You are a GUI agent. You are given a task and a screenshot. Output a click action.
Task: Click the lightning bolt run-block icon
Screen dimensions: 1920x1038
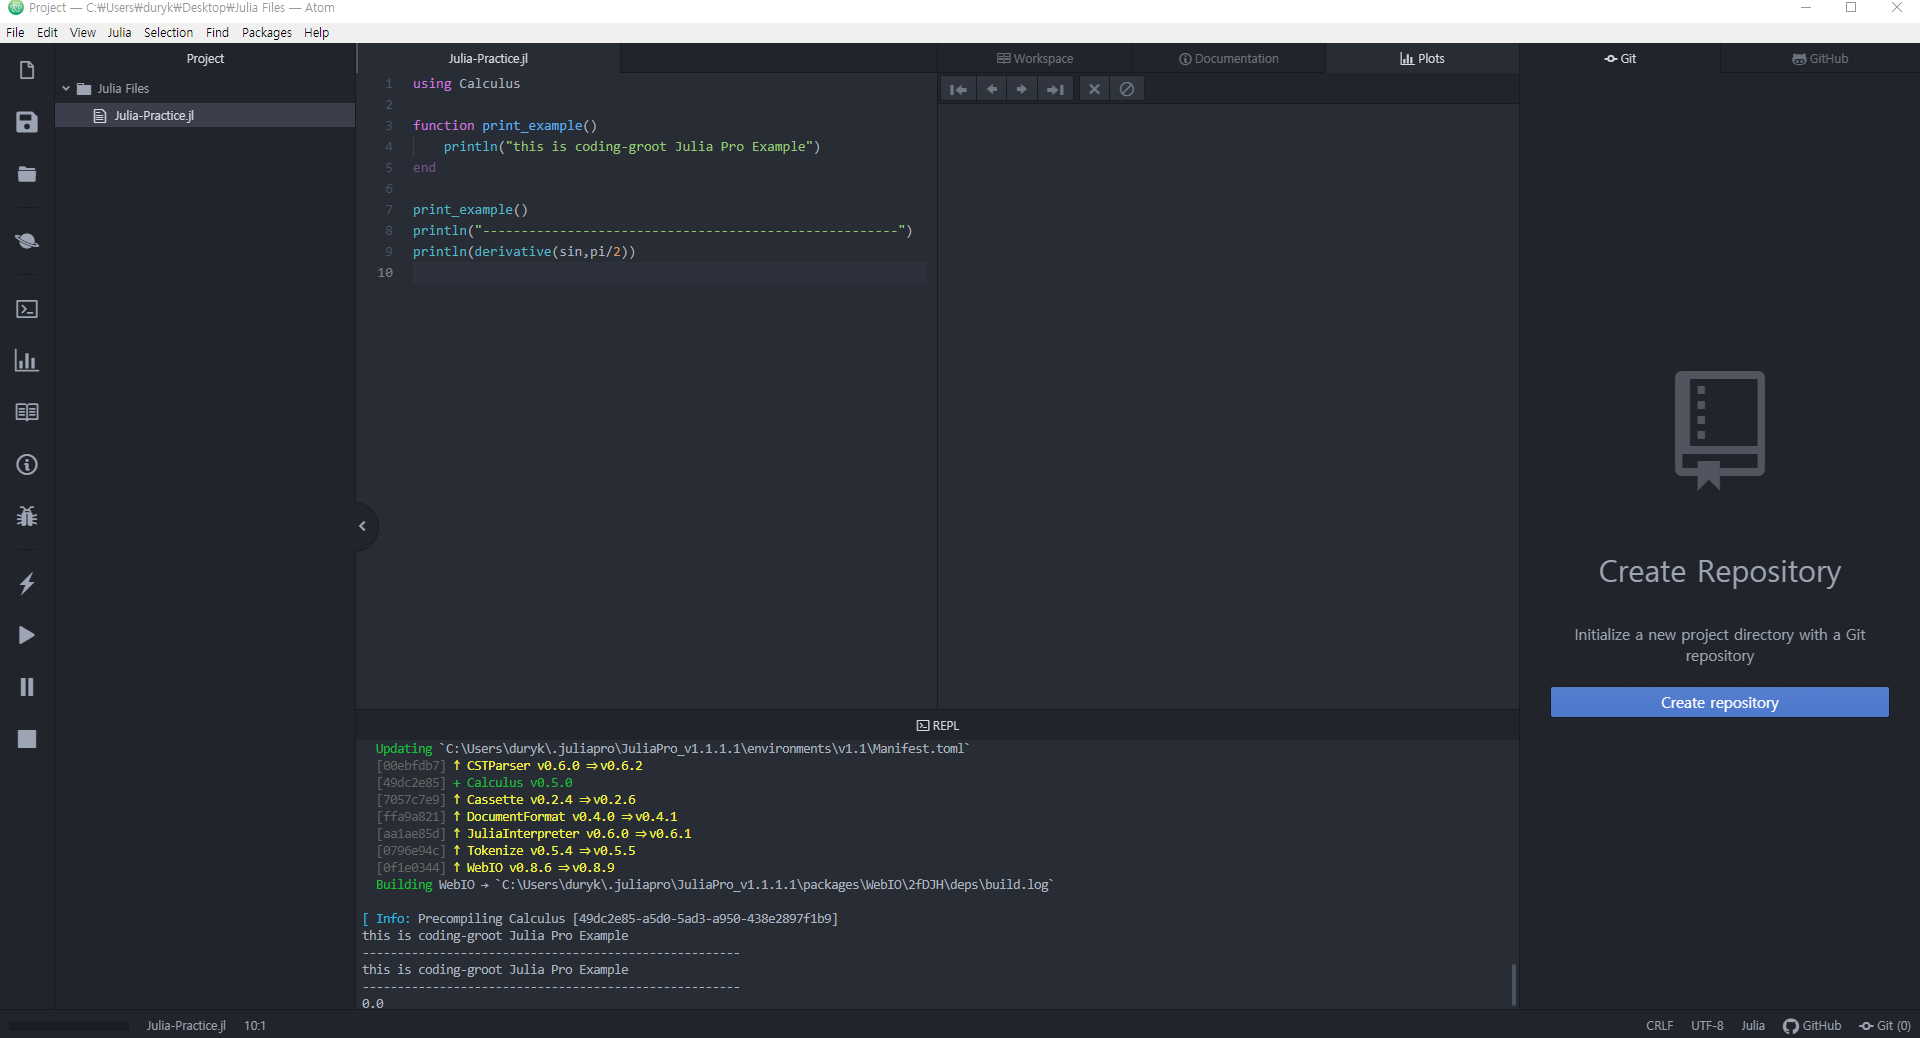[27, 584]
